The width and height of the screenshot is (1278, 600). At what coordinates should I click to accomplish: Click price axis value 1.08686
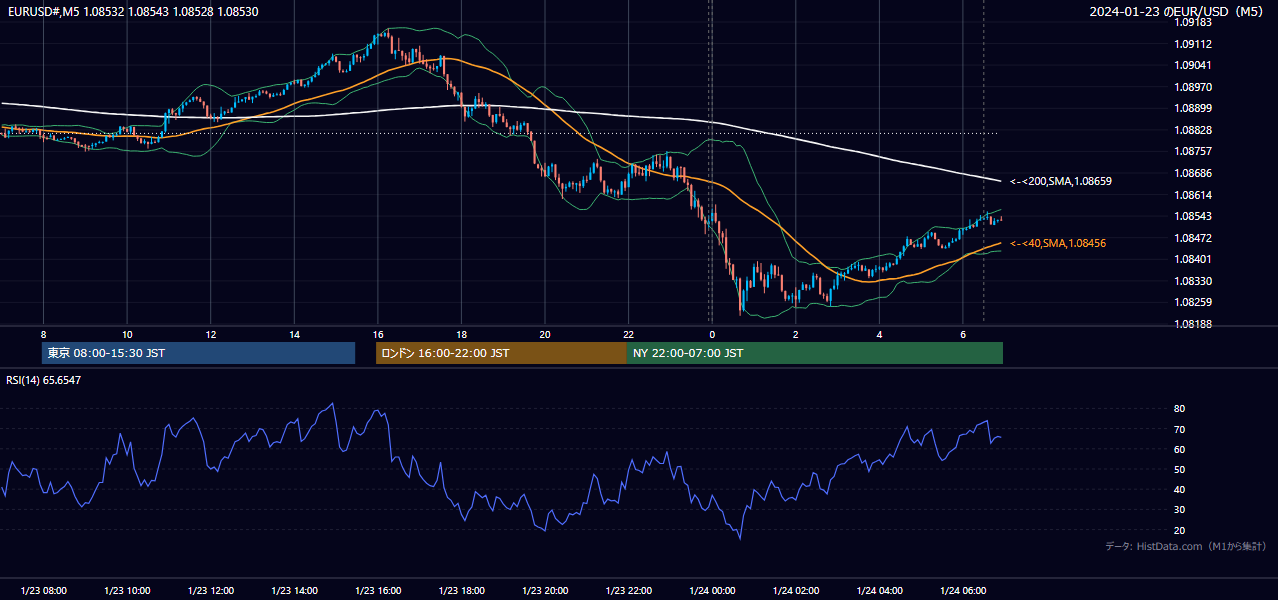(x=1193, y=173)
